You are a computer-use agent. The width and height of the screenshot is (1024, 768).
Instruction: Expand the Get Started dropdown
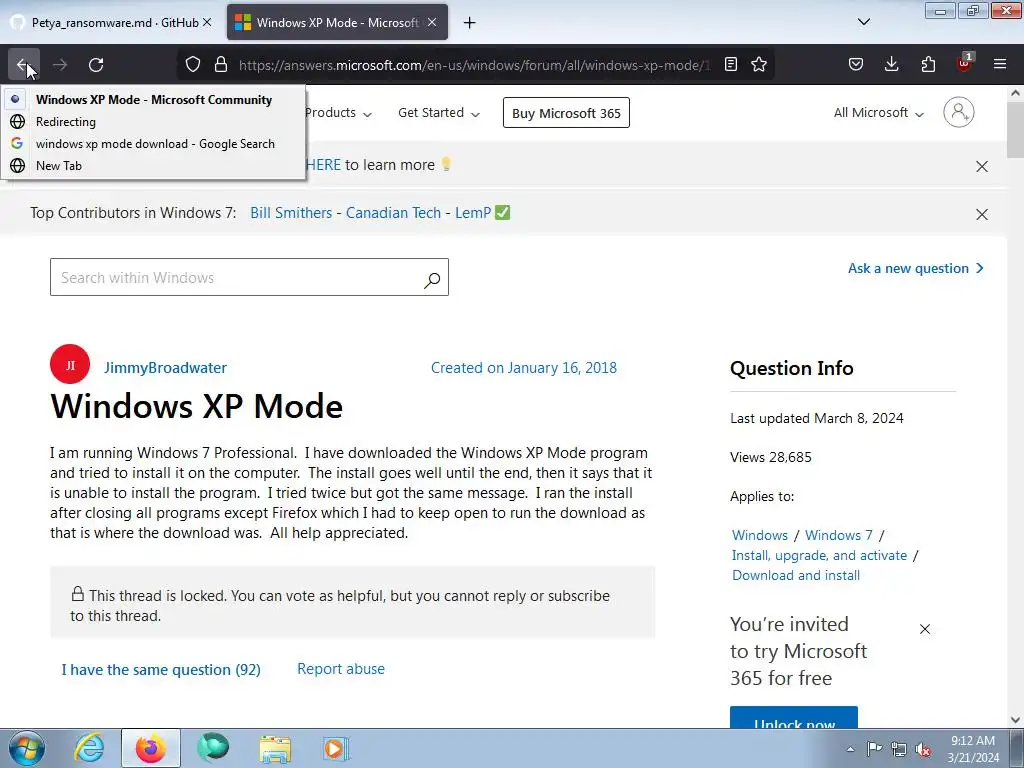click(439, 113)
